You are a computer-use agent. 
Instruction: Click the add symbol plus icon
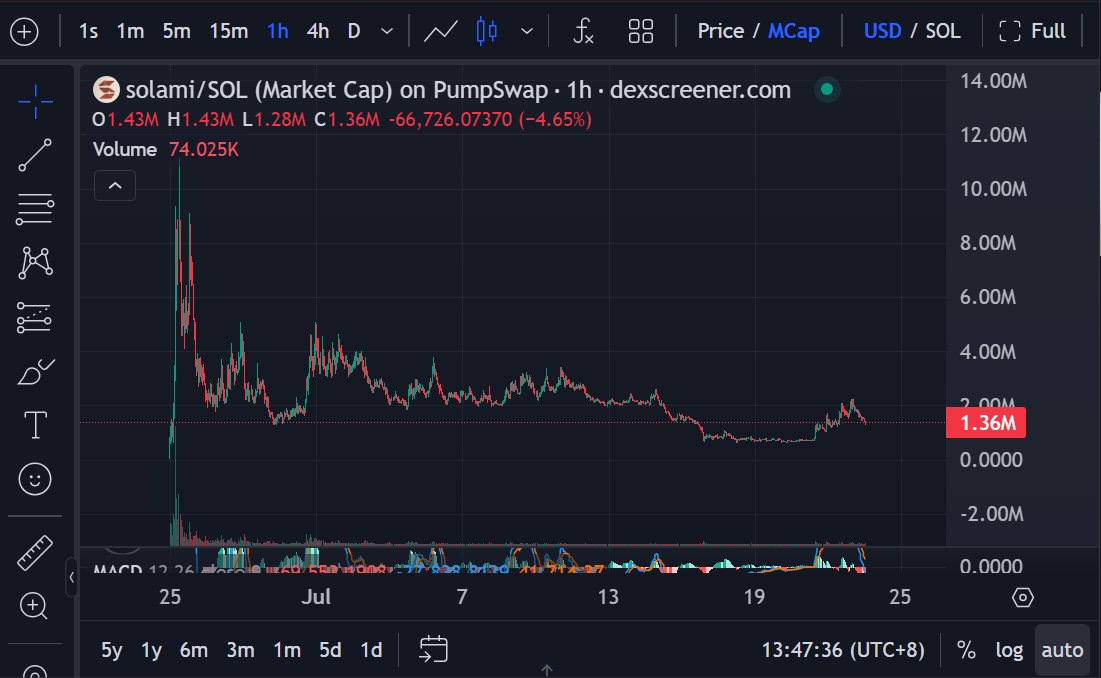(25, 32)
